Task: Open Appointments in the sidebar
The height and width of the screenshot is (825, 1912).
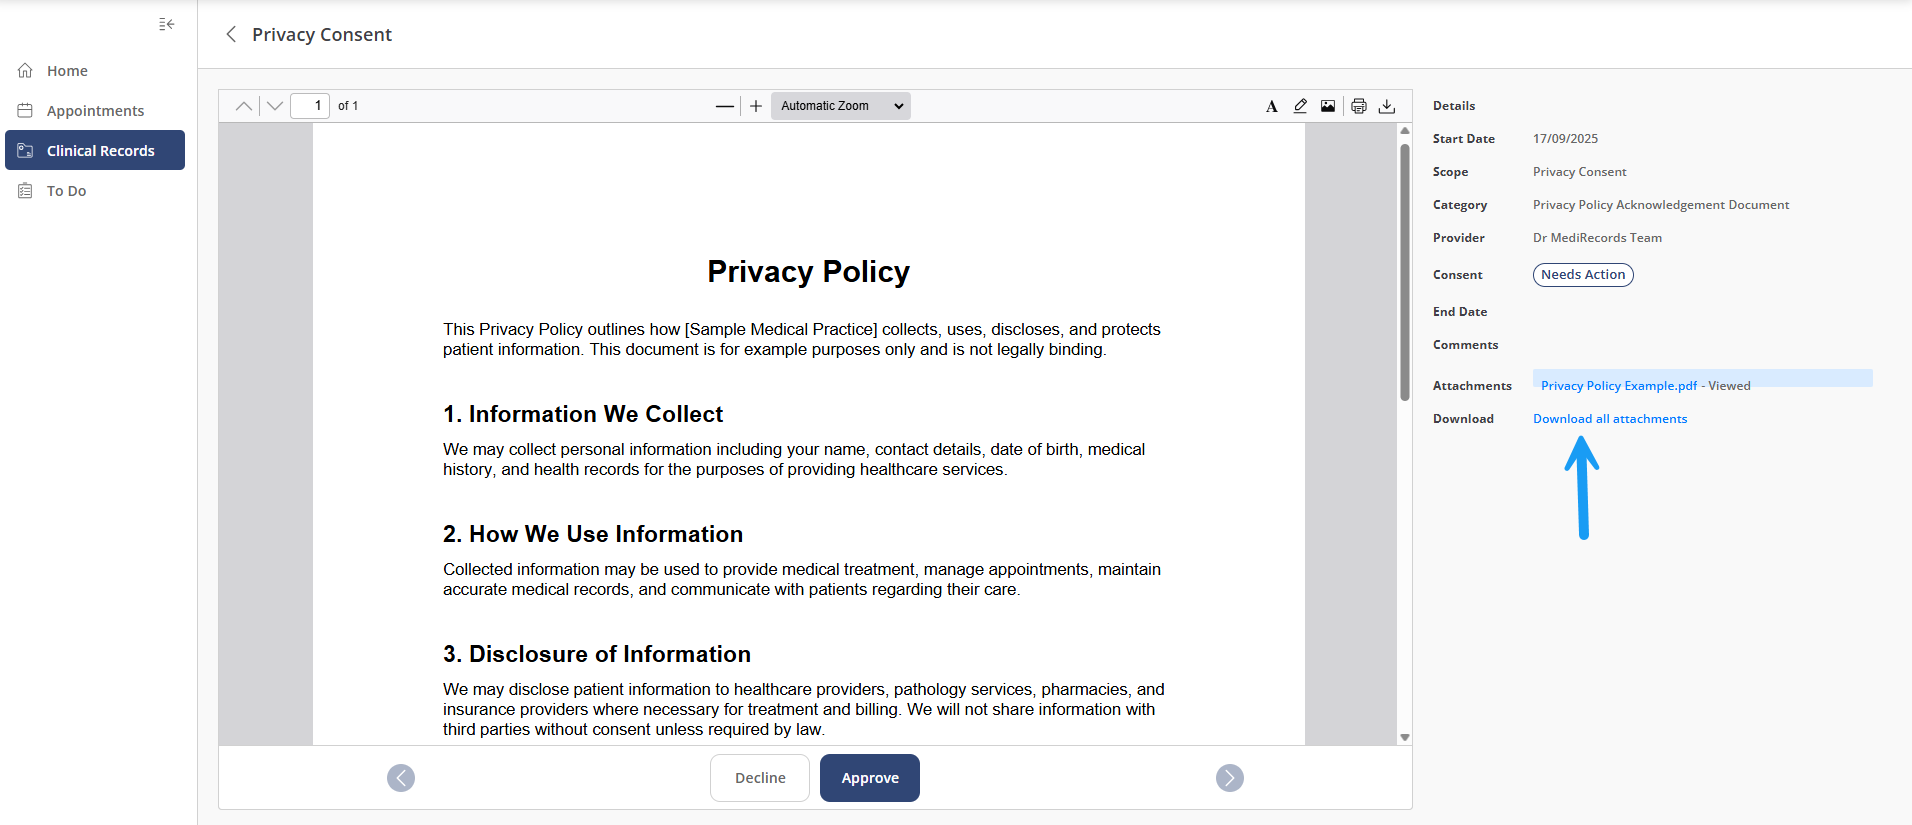Action: point(95,111)
